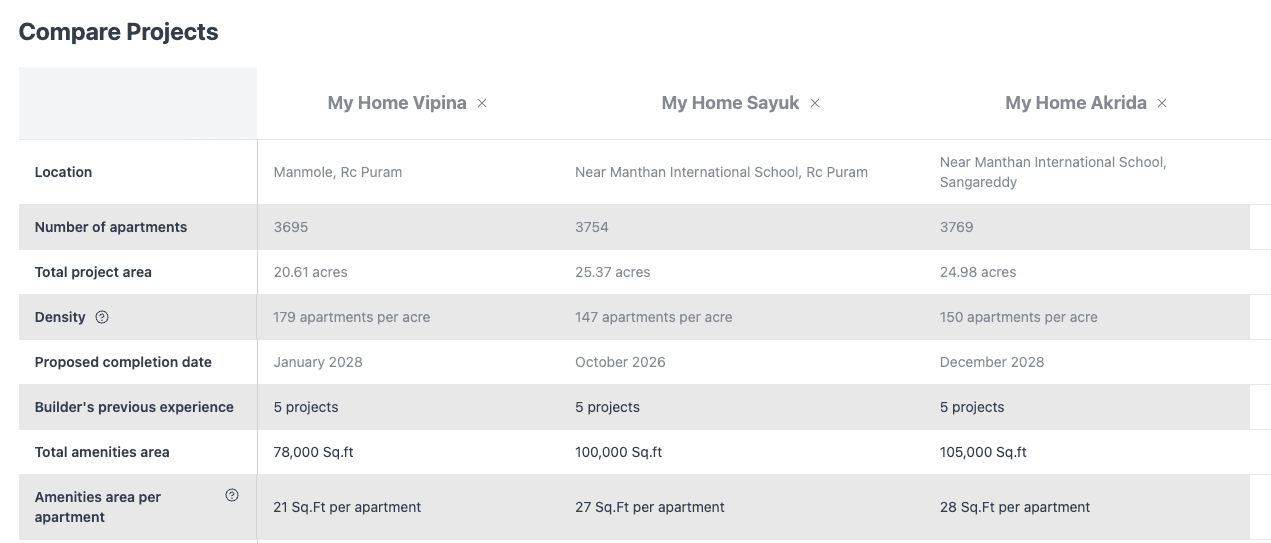
Task: Remove My Home Akrida from comparison
Action: coord(1162,103)
